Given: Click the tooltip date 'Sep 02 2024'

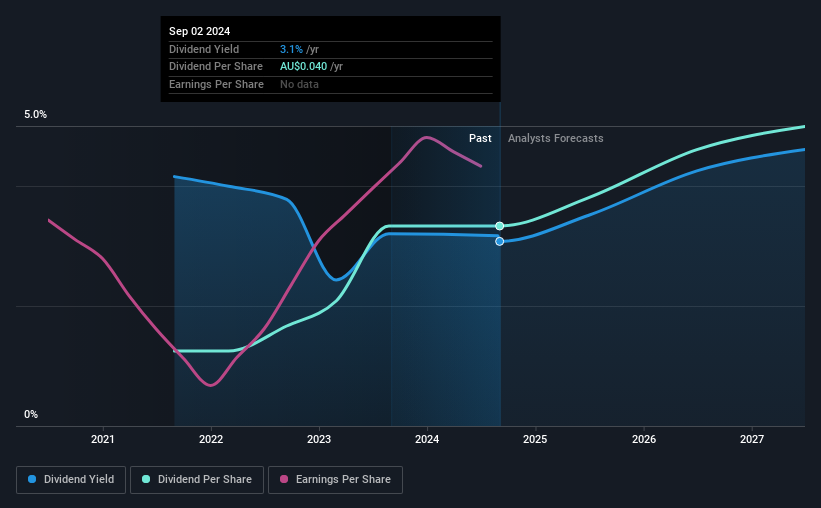Looking at the screenshot, I should 199,31.
